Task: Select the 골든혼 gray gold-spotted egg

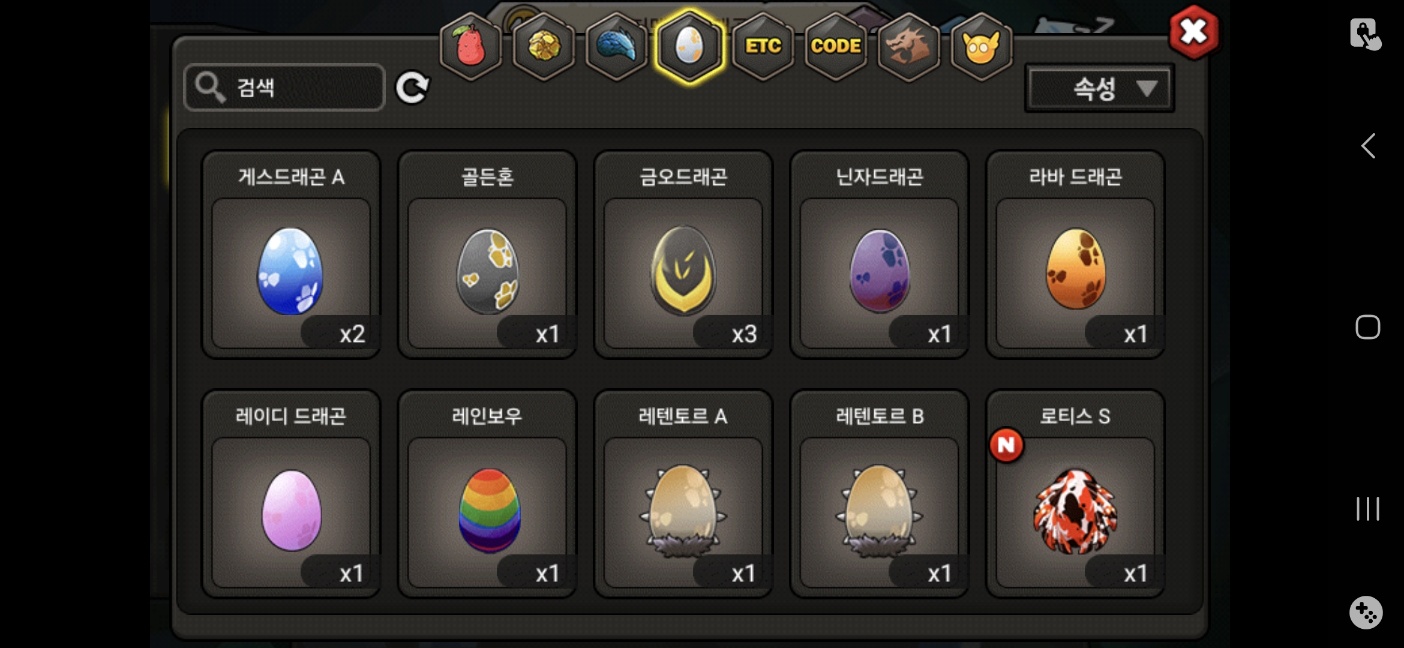Action: 487,255
